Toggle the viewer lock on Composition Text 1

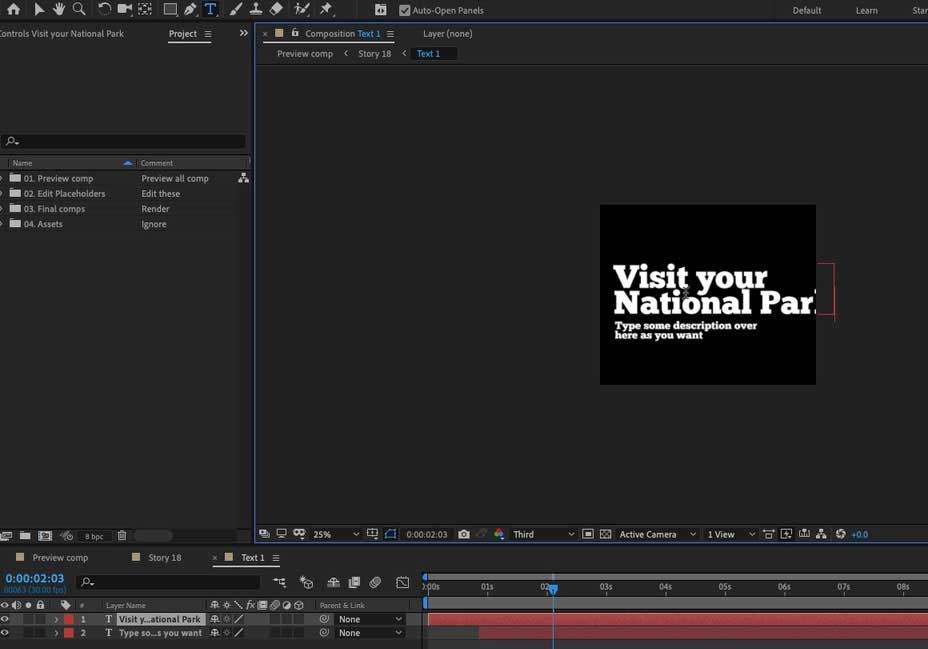[295, 33]
